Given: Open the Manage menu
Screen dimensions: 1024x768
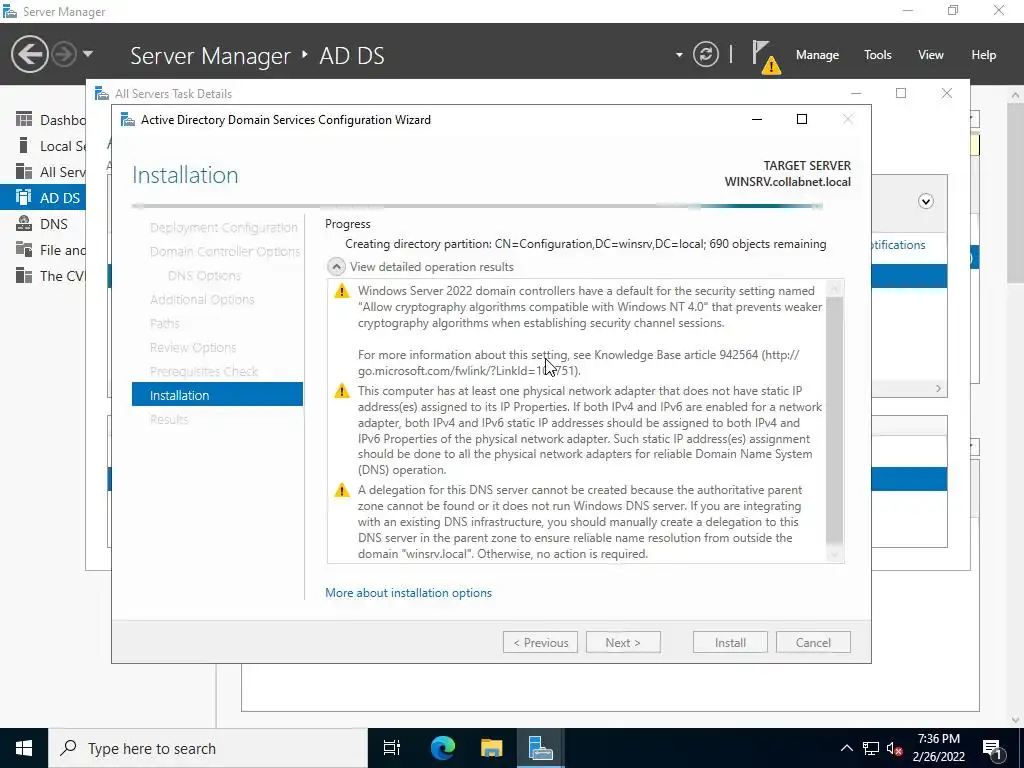Looking at the screenshot, I should pos(817,55).
